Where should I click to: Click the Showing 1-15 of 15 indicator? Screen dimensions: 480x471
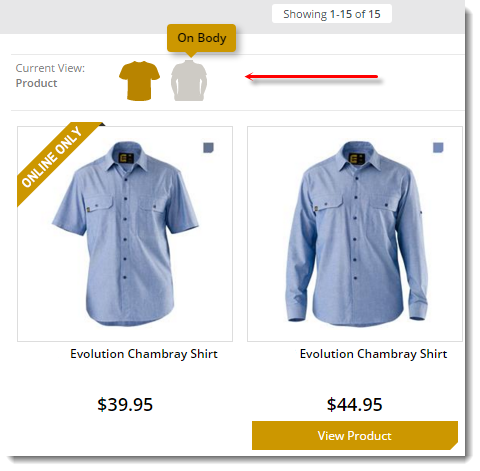pos(332,14)
